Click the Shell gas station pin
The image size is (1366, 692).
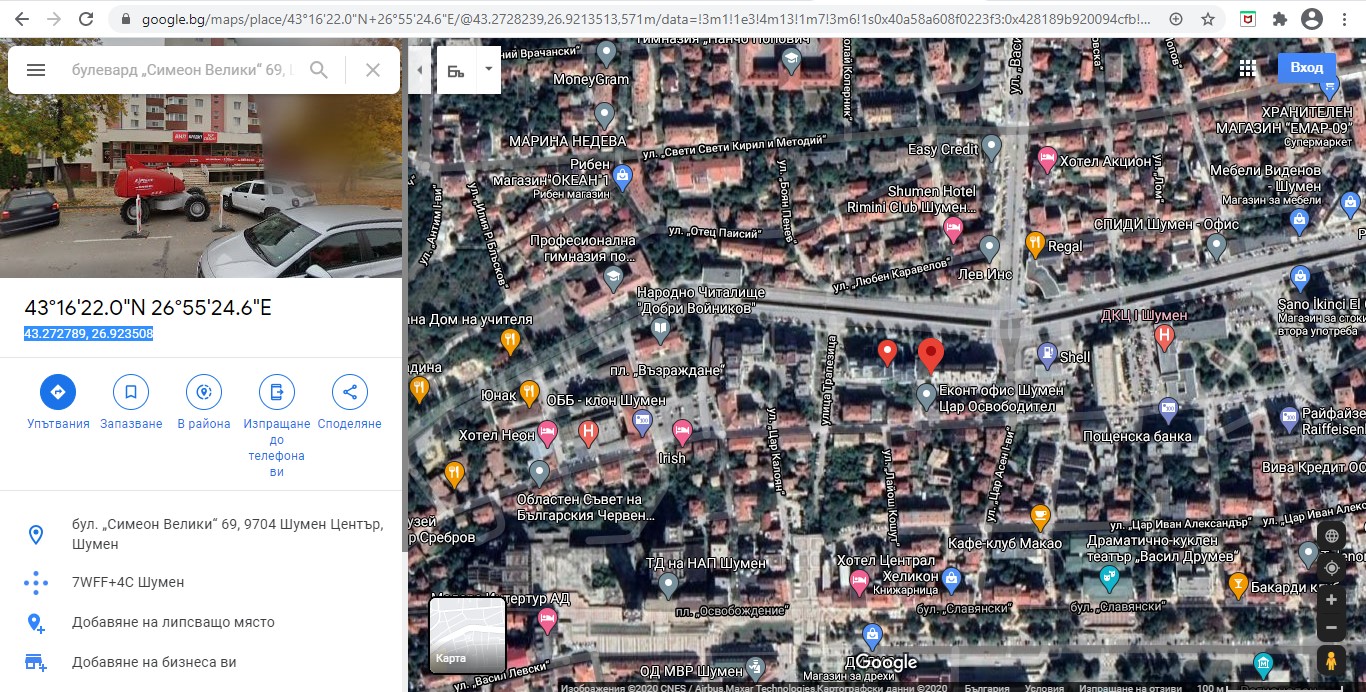tap(1045, 353)
